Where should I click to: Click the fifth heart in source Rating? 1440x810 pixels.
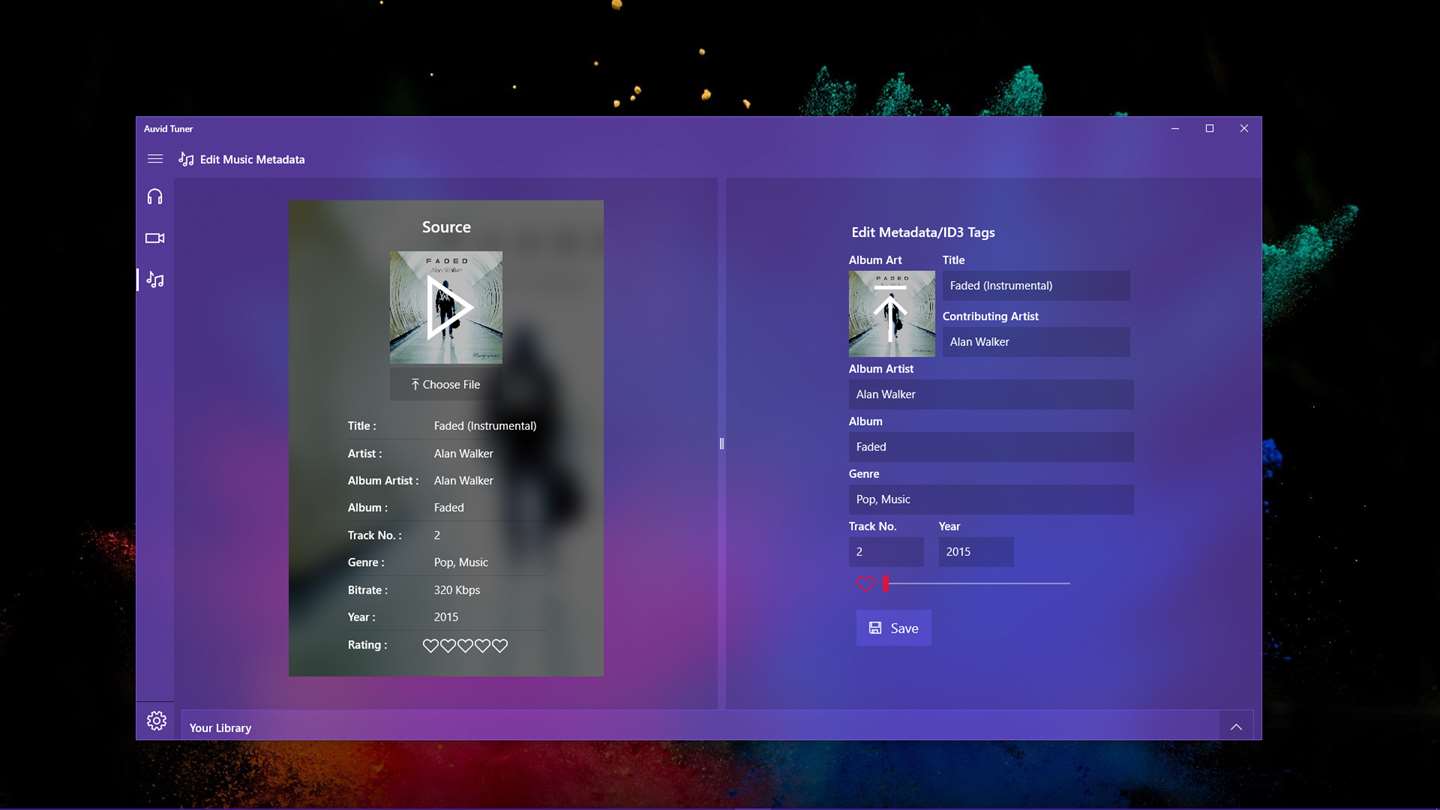click(x=500, y=646)
